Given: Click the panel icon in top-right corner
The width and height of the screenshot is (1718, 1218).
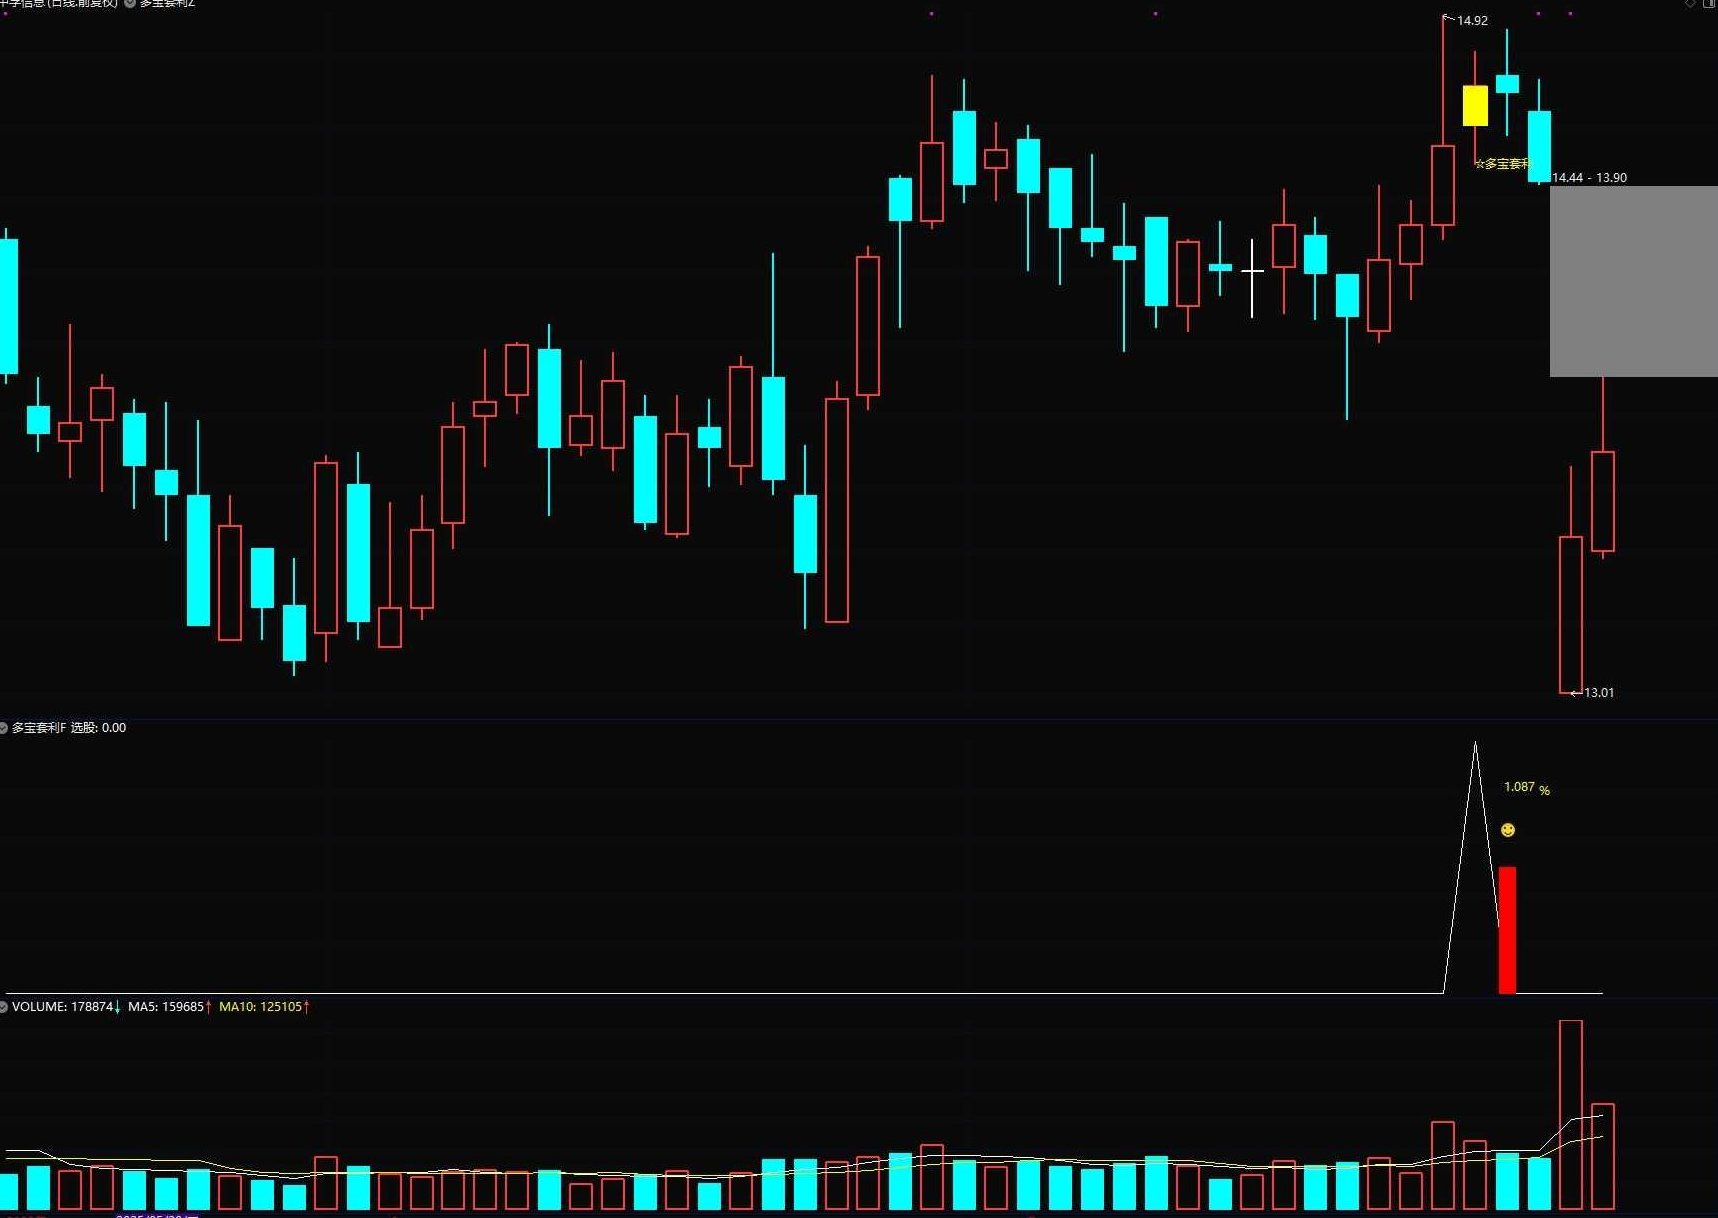Looking at the screenshot, I should coord(1711,4).
